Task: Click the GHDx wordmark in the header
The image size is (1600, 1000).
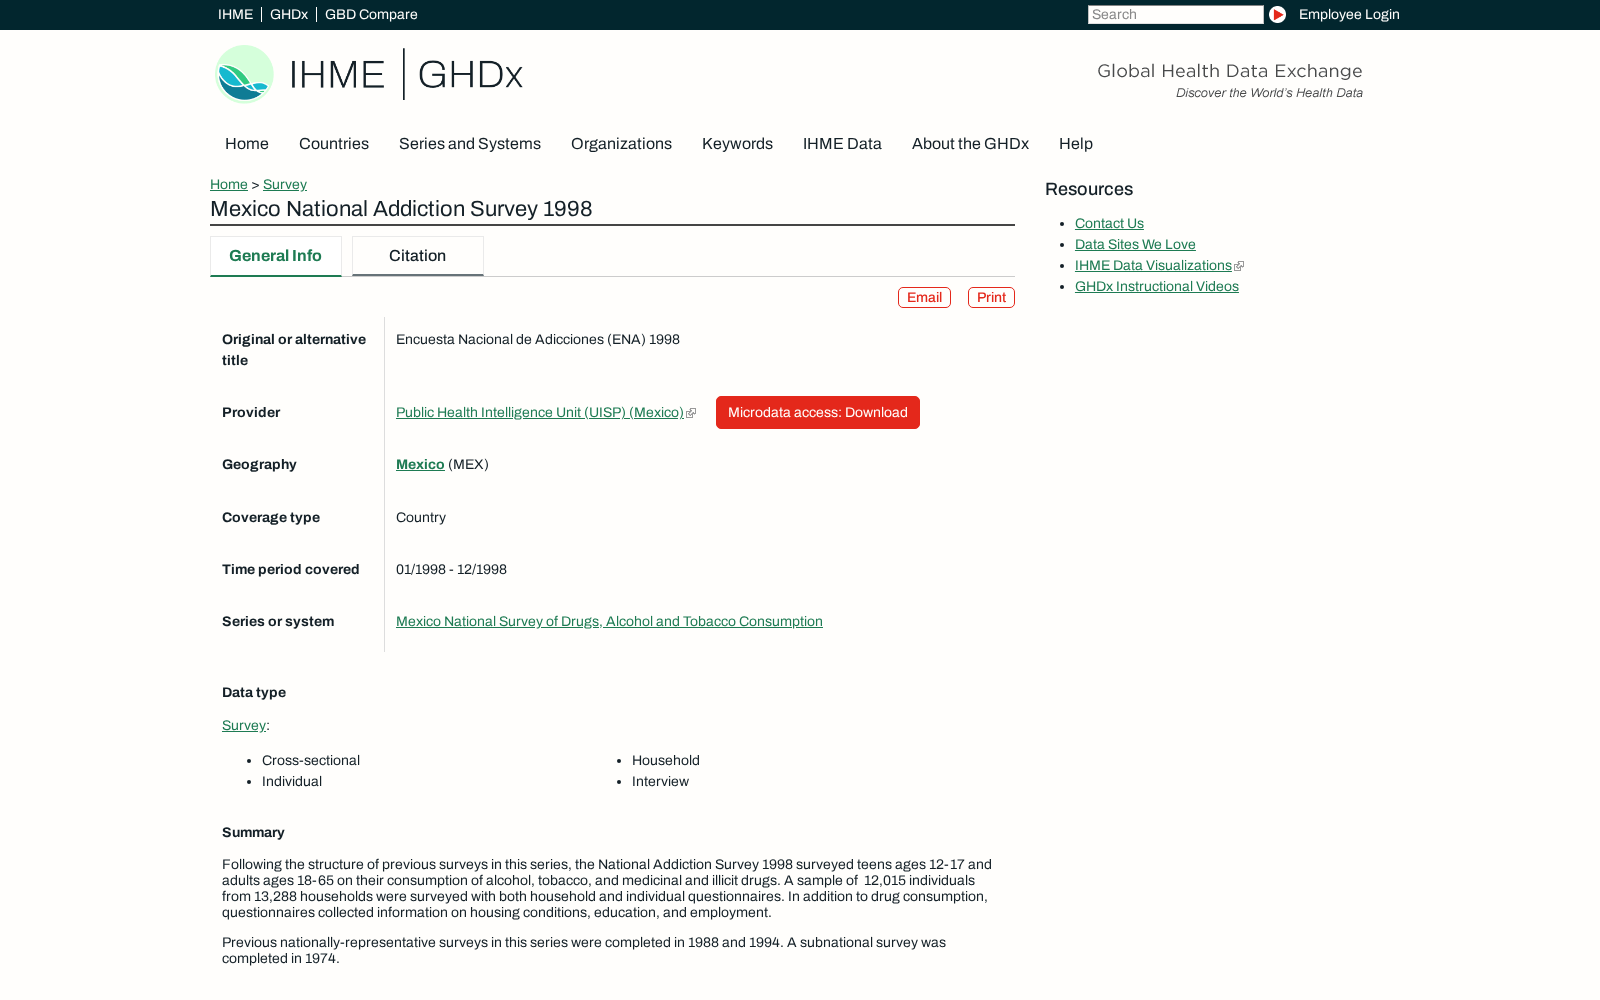Action: click(x=470, y=75)
